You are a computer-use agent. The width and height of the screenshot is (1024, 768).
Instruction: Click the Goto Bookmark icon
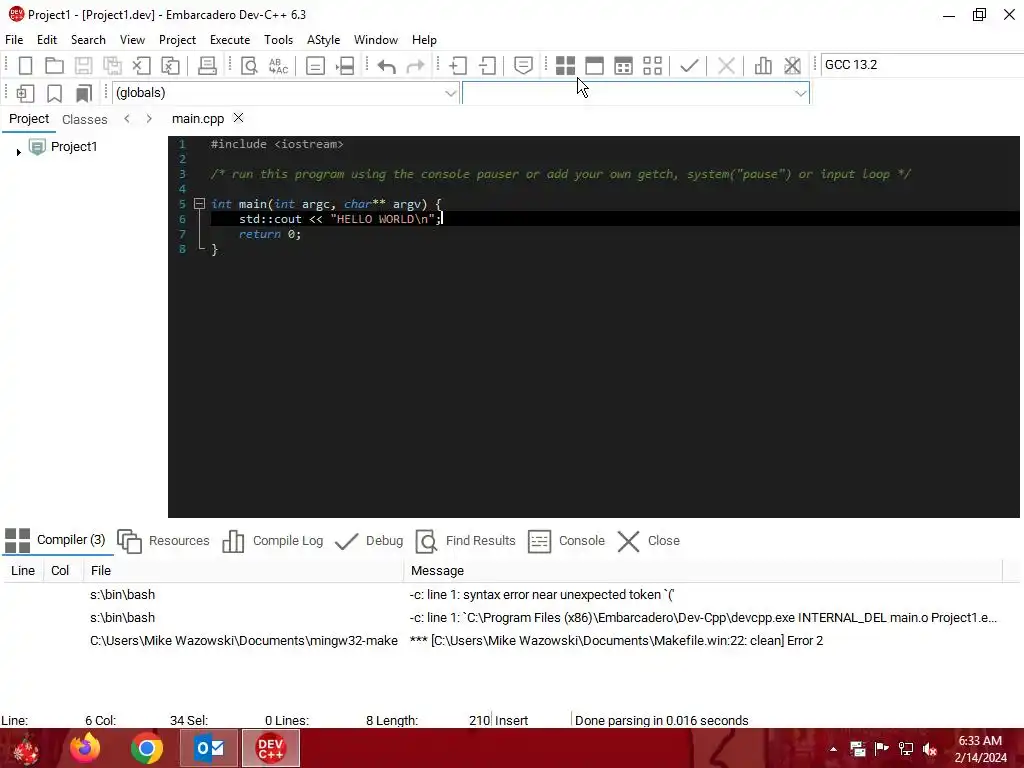coord(84,93)
